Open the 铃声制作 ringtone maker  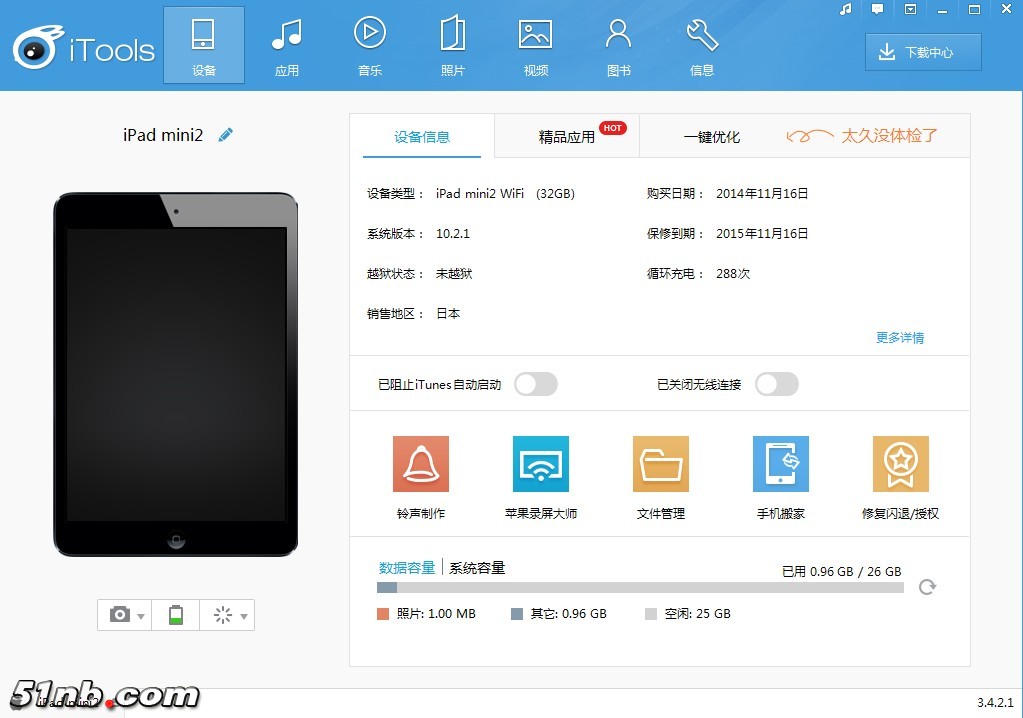pyautogui.click(x=421, y=465)
